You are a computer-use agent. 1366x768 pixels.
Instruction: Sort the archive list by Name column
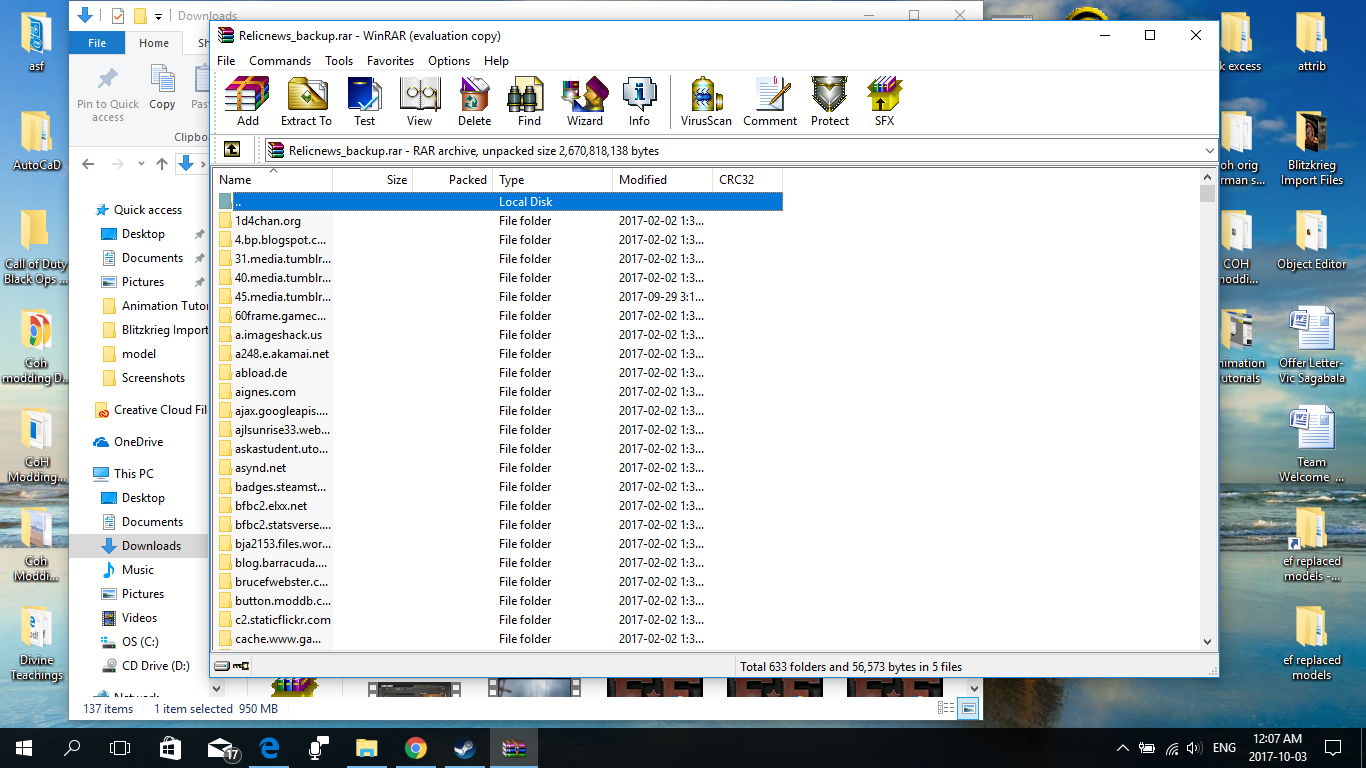[273, 180]
